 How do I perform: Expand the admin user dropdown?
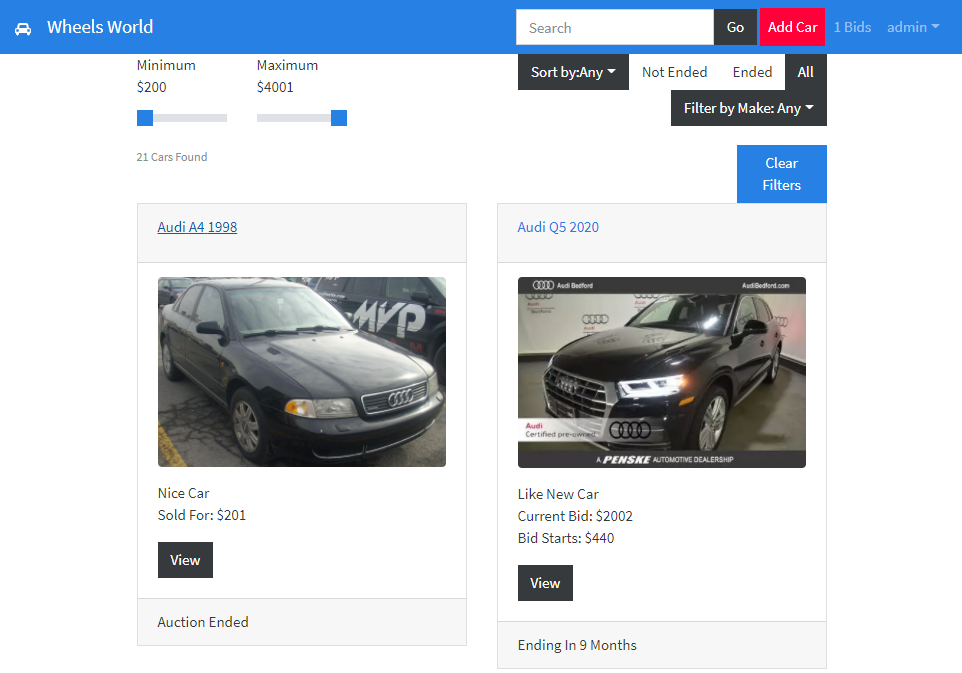coord(912,27)
